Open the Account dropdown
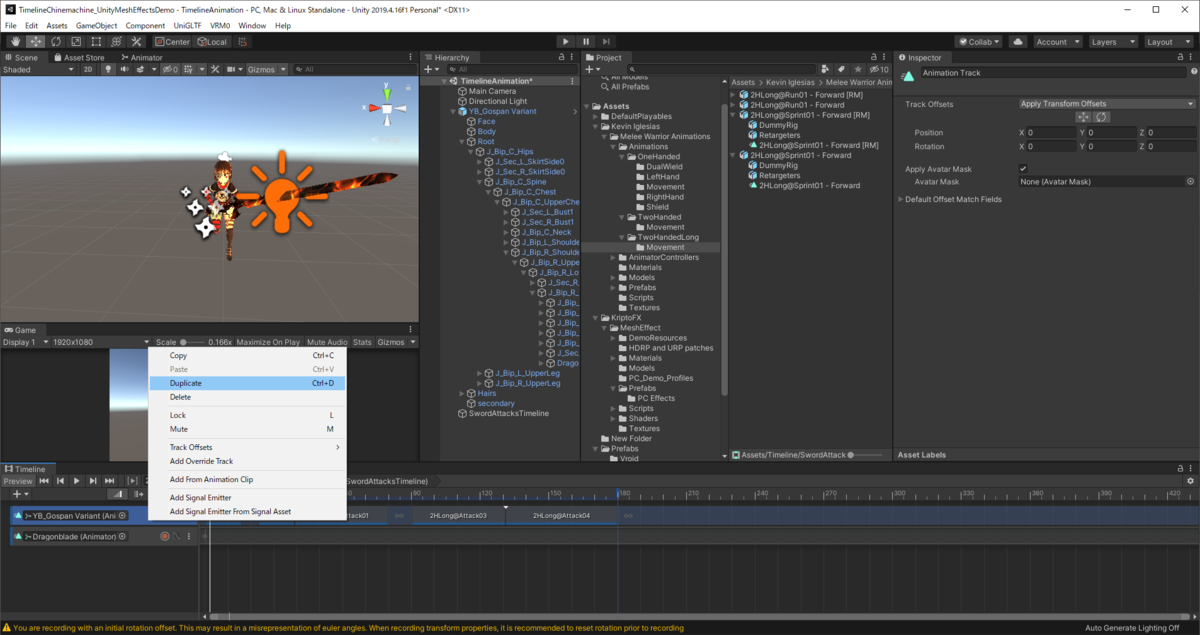The height and width of the screenshot is (635, 1200). 1057,42
